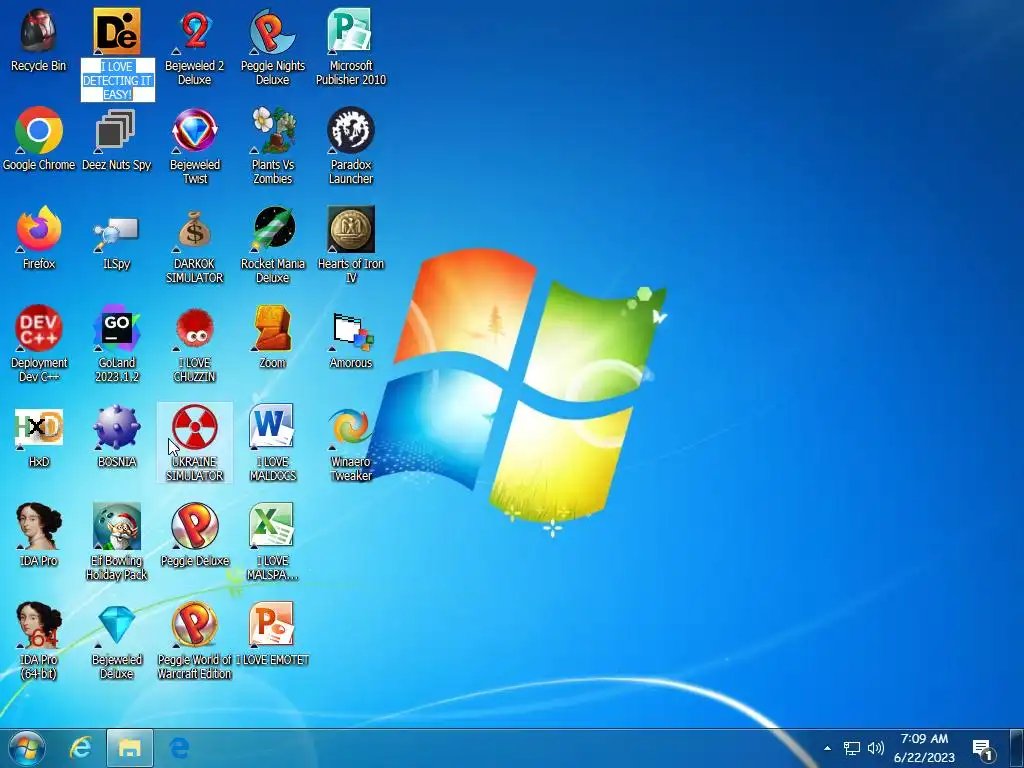Image resolution: width=1024 pixels, height=768 pixels.
Task: Select the Plants Vs Zombies icon
Action: [x=273, y=130]
